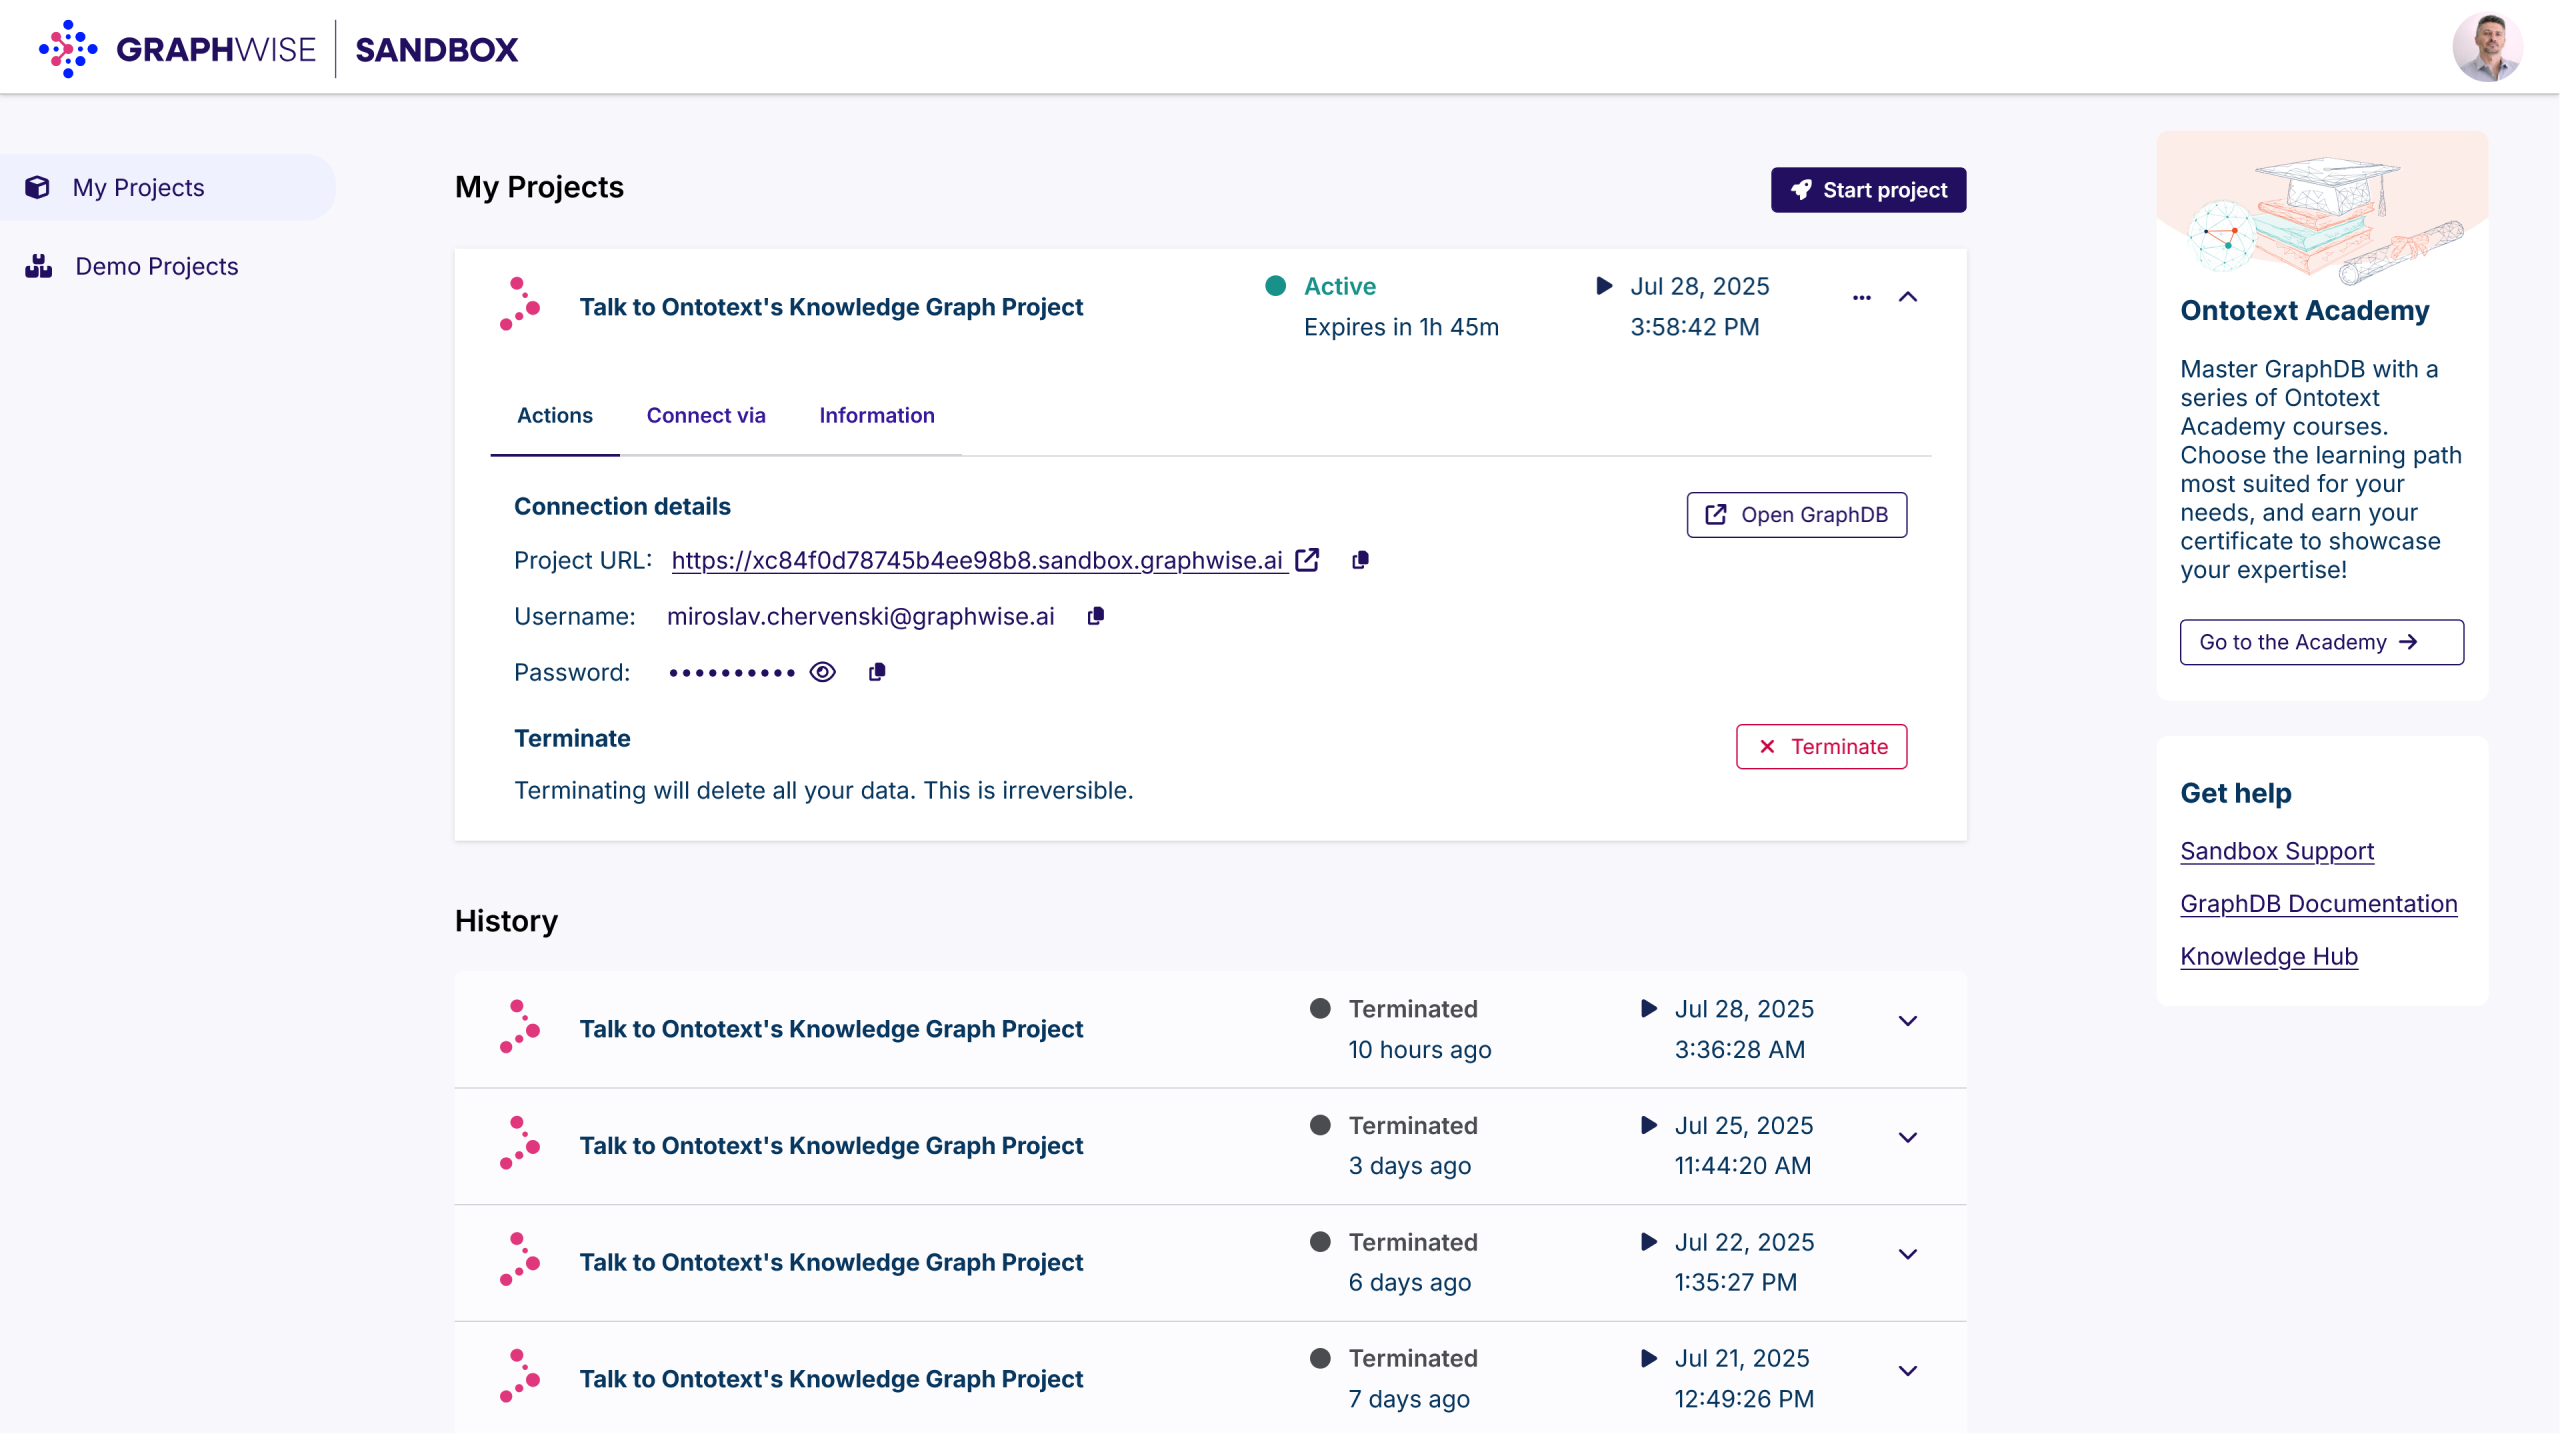The image size is (2560, 1434).
Task: Click the grey status dot for 10 hours ago
Action: [x=1320, y=1008]
